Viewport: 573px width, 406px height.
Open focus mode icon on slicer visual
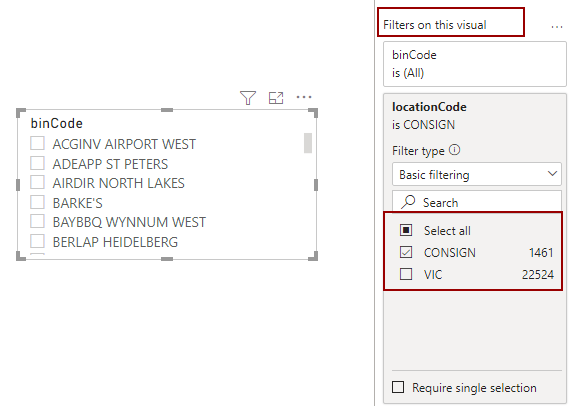pos(276,98)
